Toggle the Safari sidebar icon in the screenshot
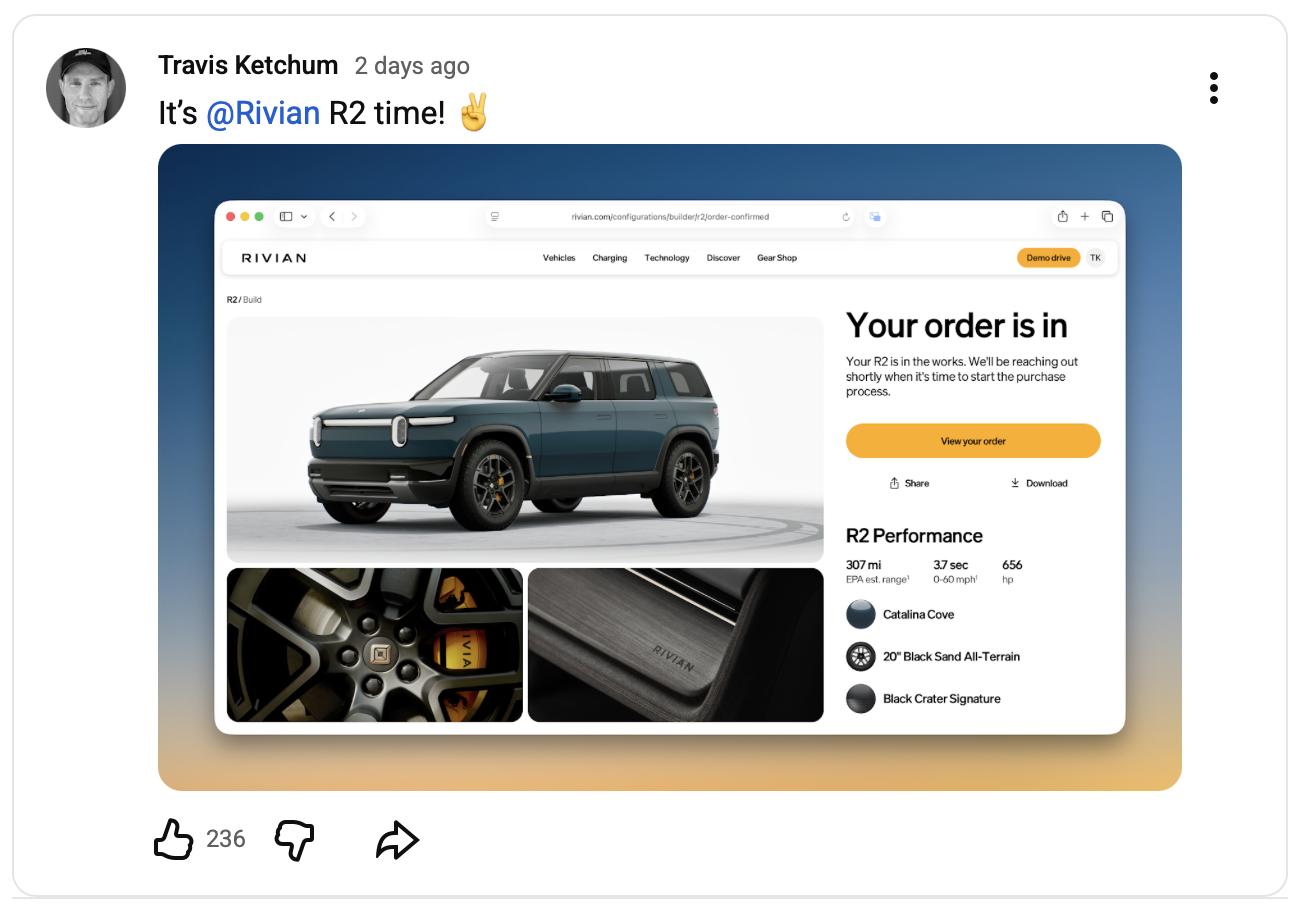The image size is (1306, 912). pyautogui.click(x=286, y=216)
